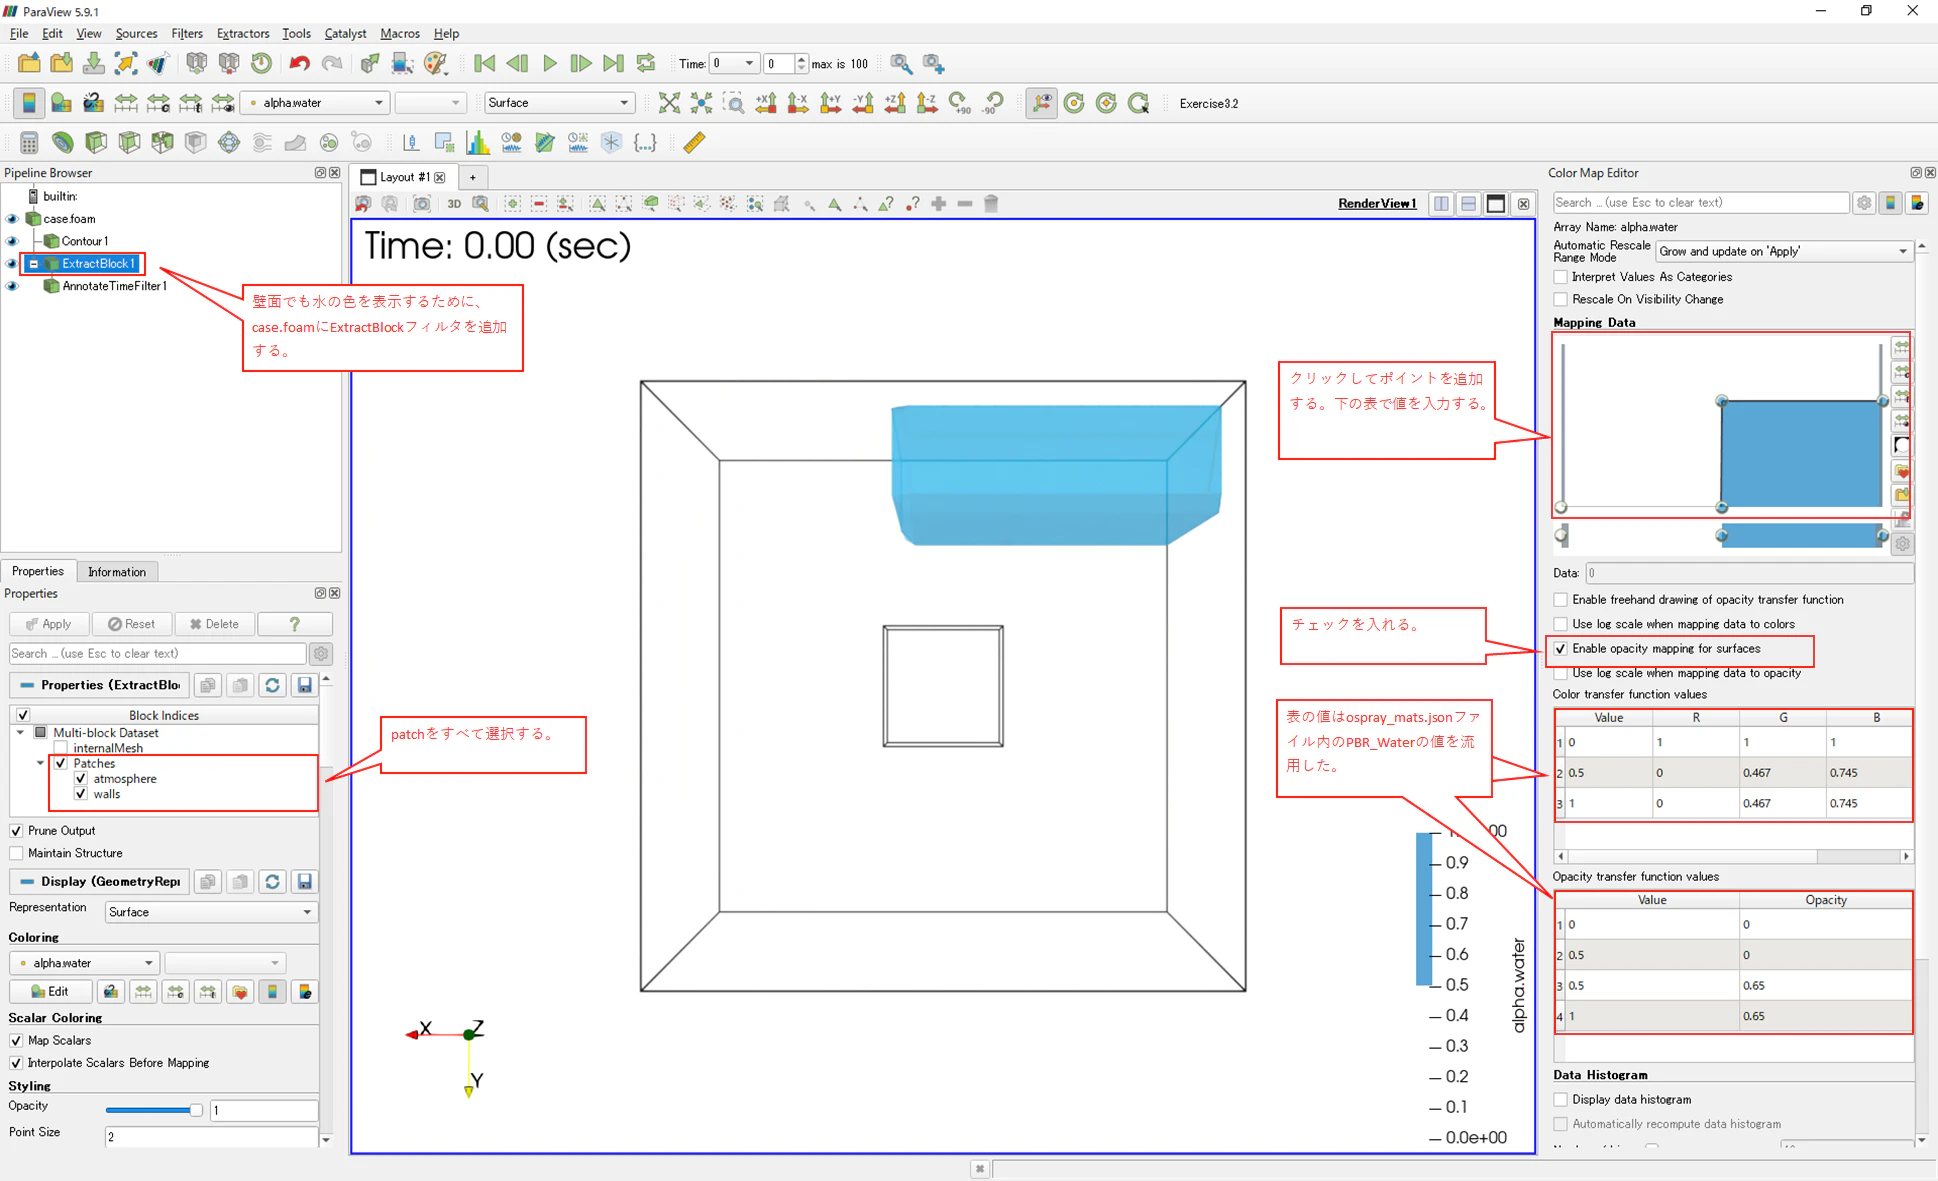Toggle Display data histogram checkbox
Screen dimensions: 1938x1181
[1561, 1100]
